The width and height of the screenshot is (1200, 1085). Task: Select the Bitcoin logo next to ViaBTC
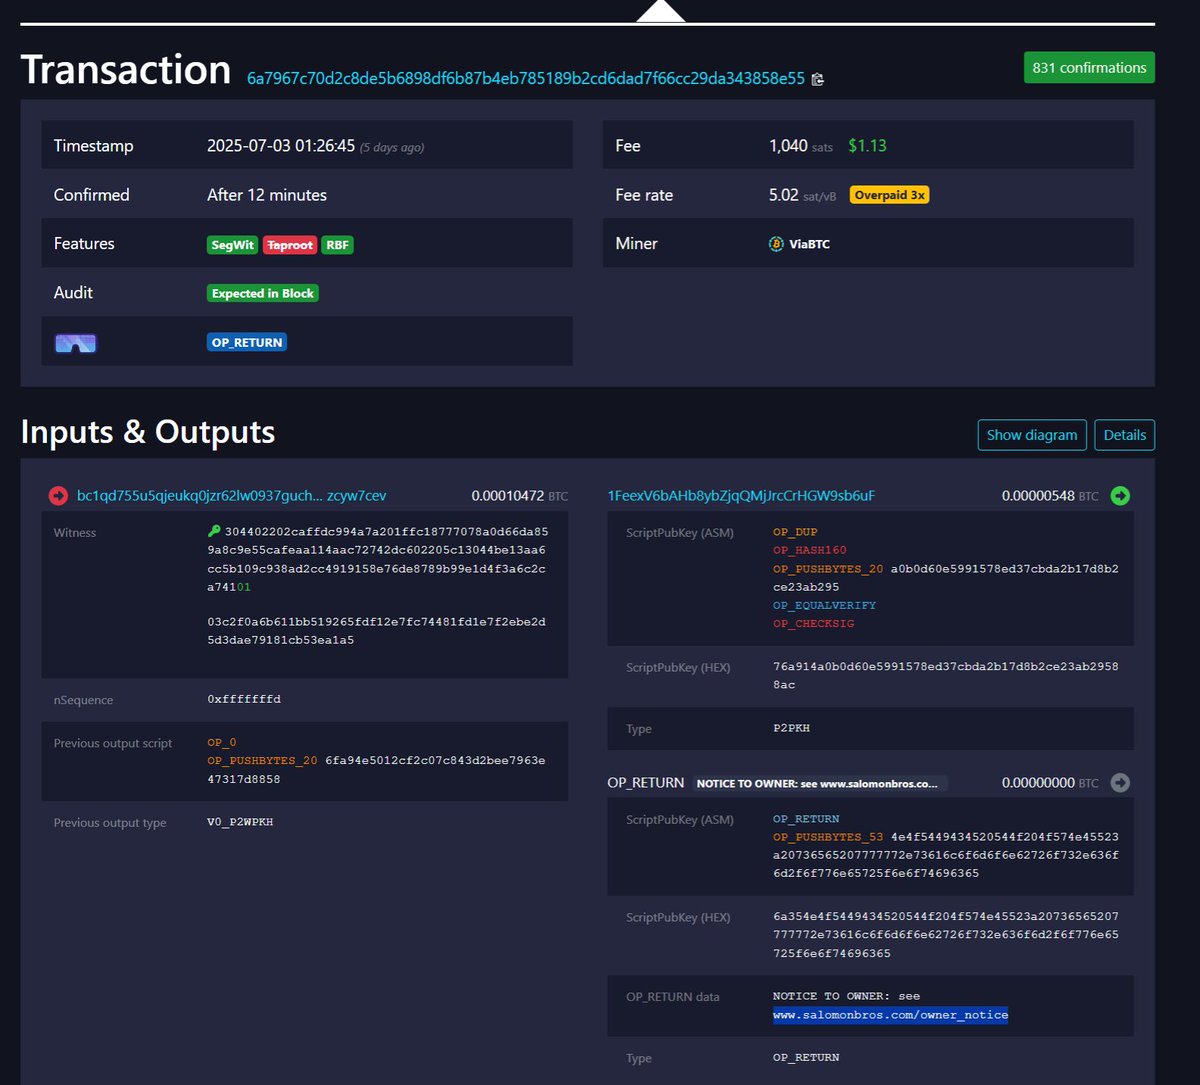[x=774, y=243]
